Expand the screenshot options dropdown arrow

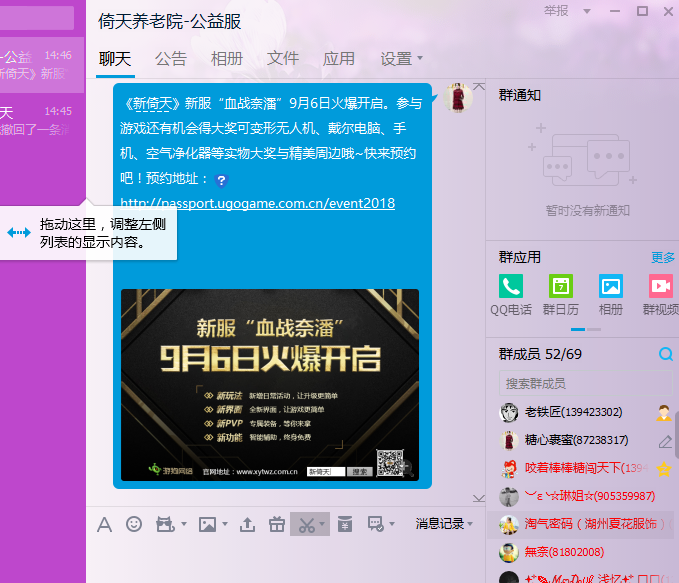coord(322,524)
